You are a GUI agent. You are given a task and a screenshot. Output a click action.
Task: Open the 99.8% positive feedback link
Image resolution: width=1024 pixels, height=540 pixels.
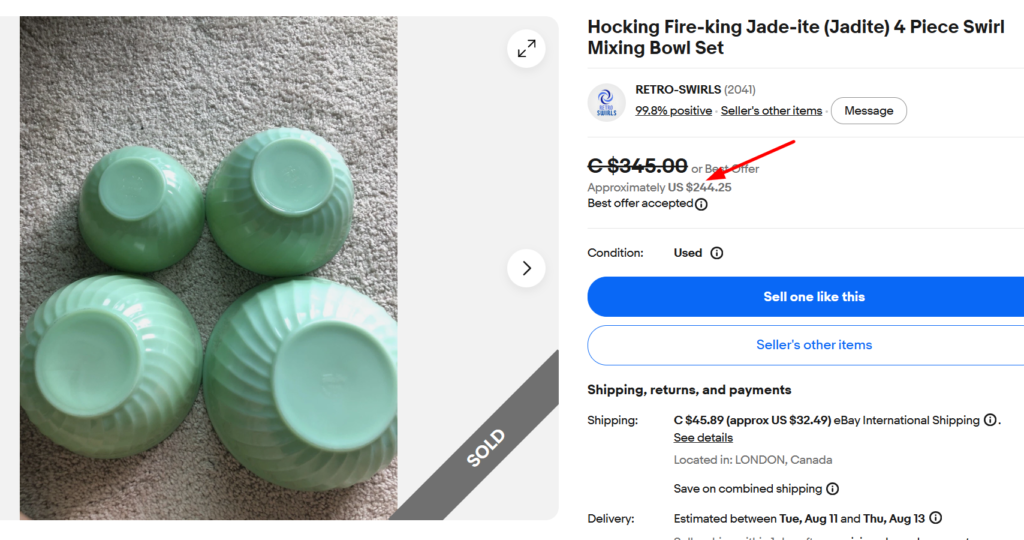(673, 111)
